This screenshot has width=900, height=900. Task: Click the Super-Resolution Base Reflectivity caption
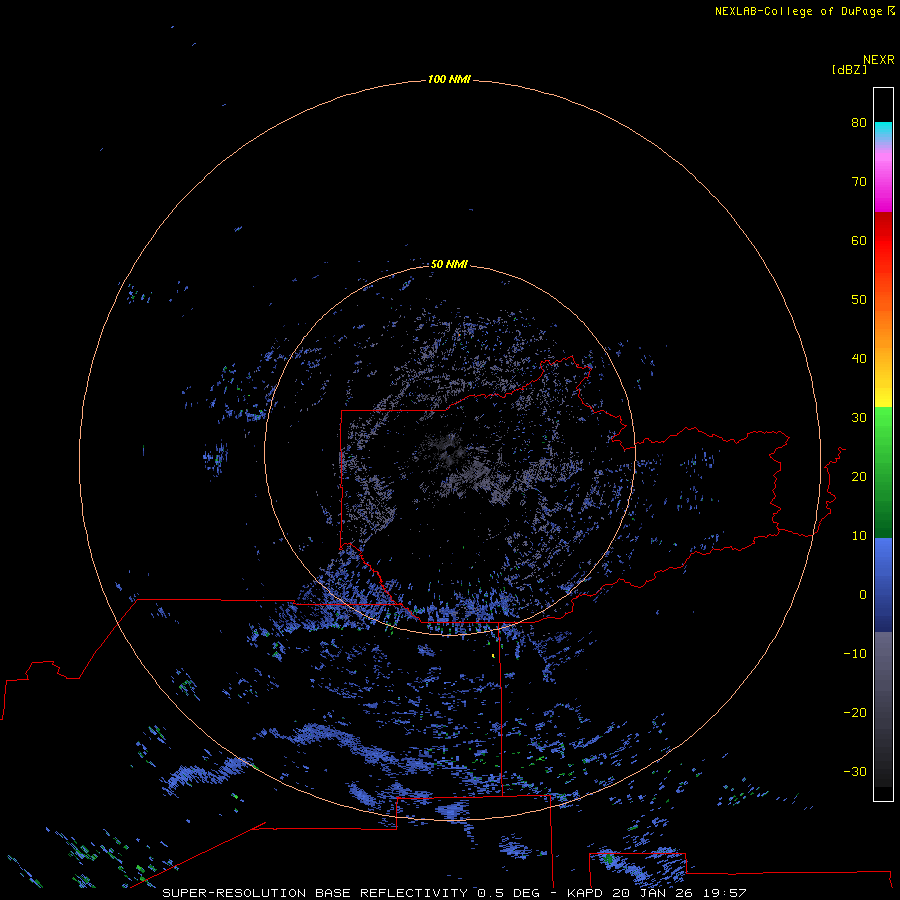click(x=315, y=893)
